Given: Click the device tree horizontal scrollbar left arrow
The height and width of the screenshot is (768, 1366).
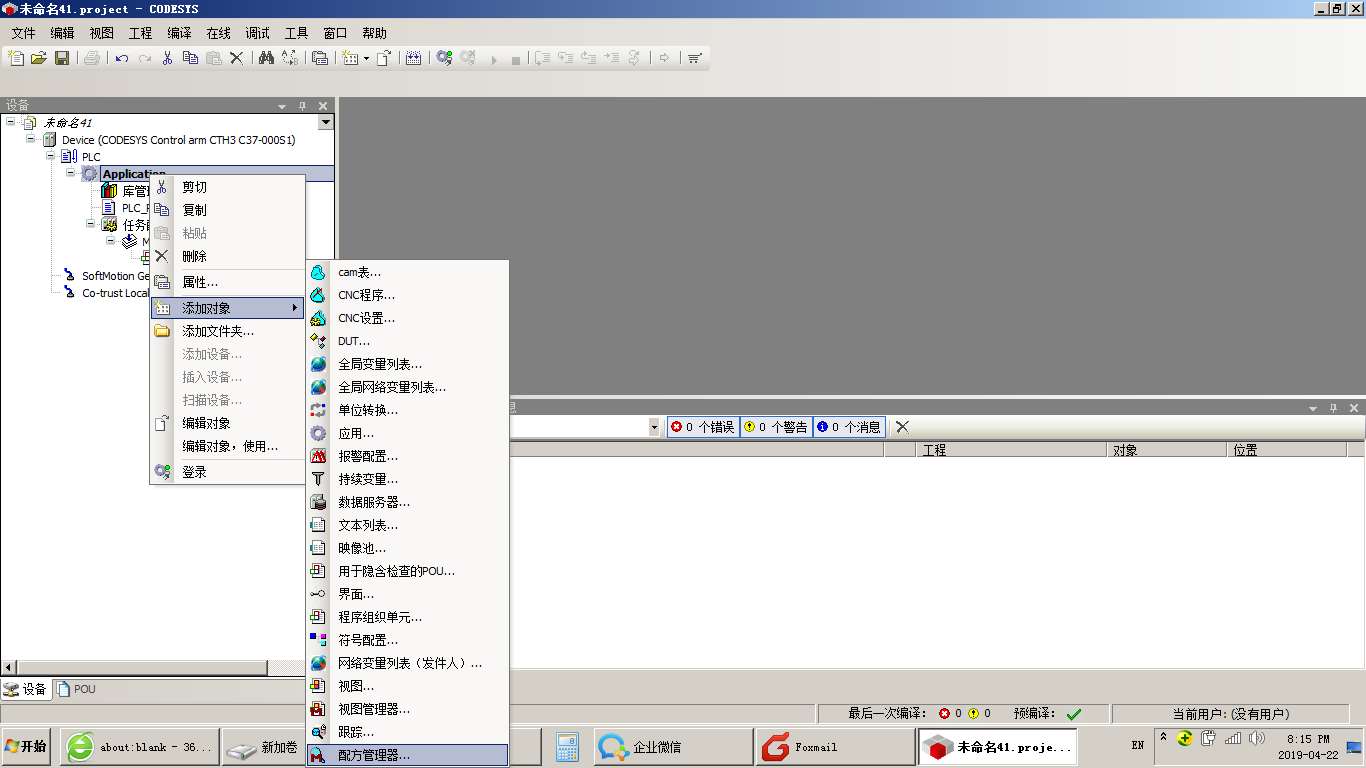Looking at the screenshot, I should tap(9, 667).
